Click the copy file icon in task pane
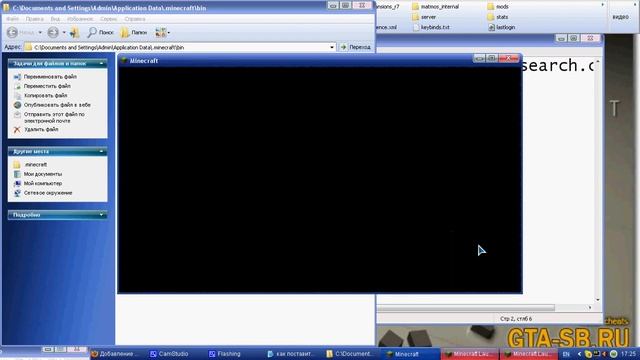 pyautogui.click(x=17, y=96)
